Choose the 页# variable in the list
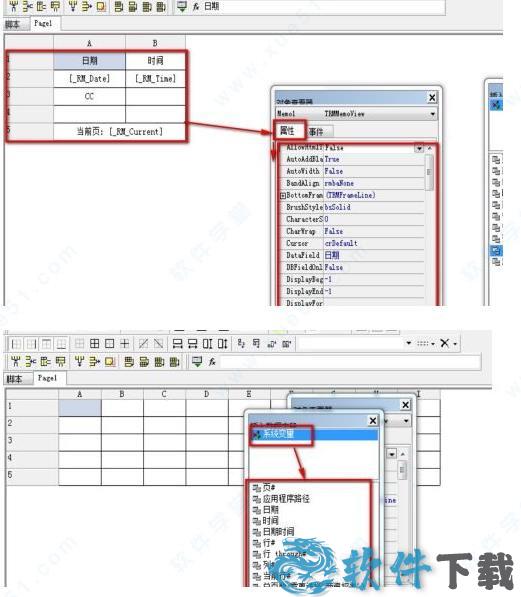Image resolution: width=521 pixels, height=597 pixels. click(x=269, y=487)
